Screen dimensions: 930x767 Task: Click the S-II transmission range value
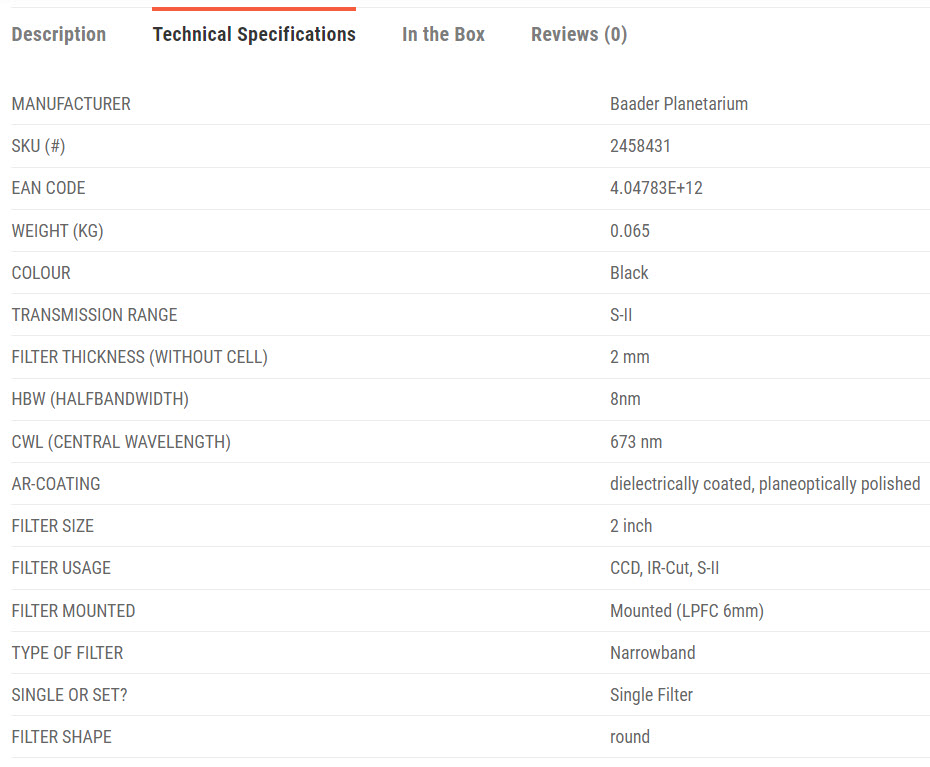click(621, 315)
